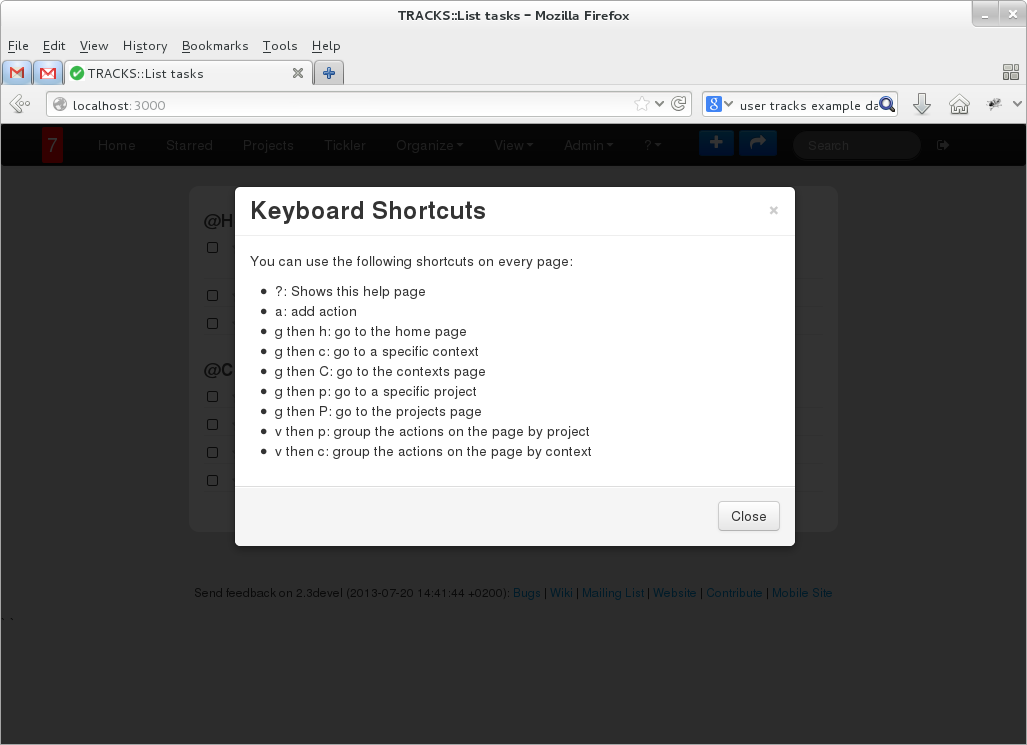Reload the page with refresh icon
This screenshot has width=1027, height=745.
(679, 104)
